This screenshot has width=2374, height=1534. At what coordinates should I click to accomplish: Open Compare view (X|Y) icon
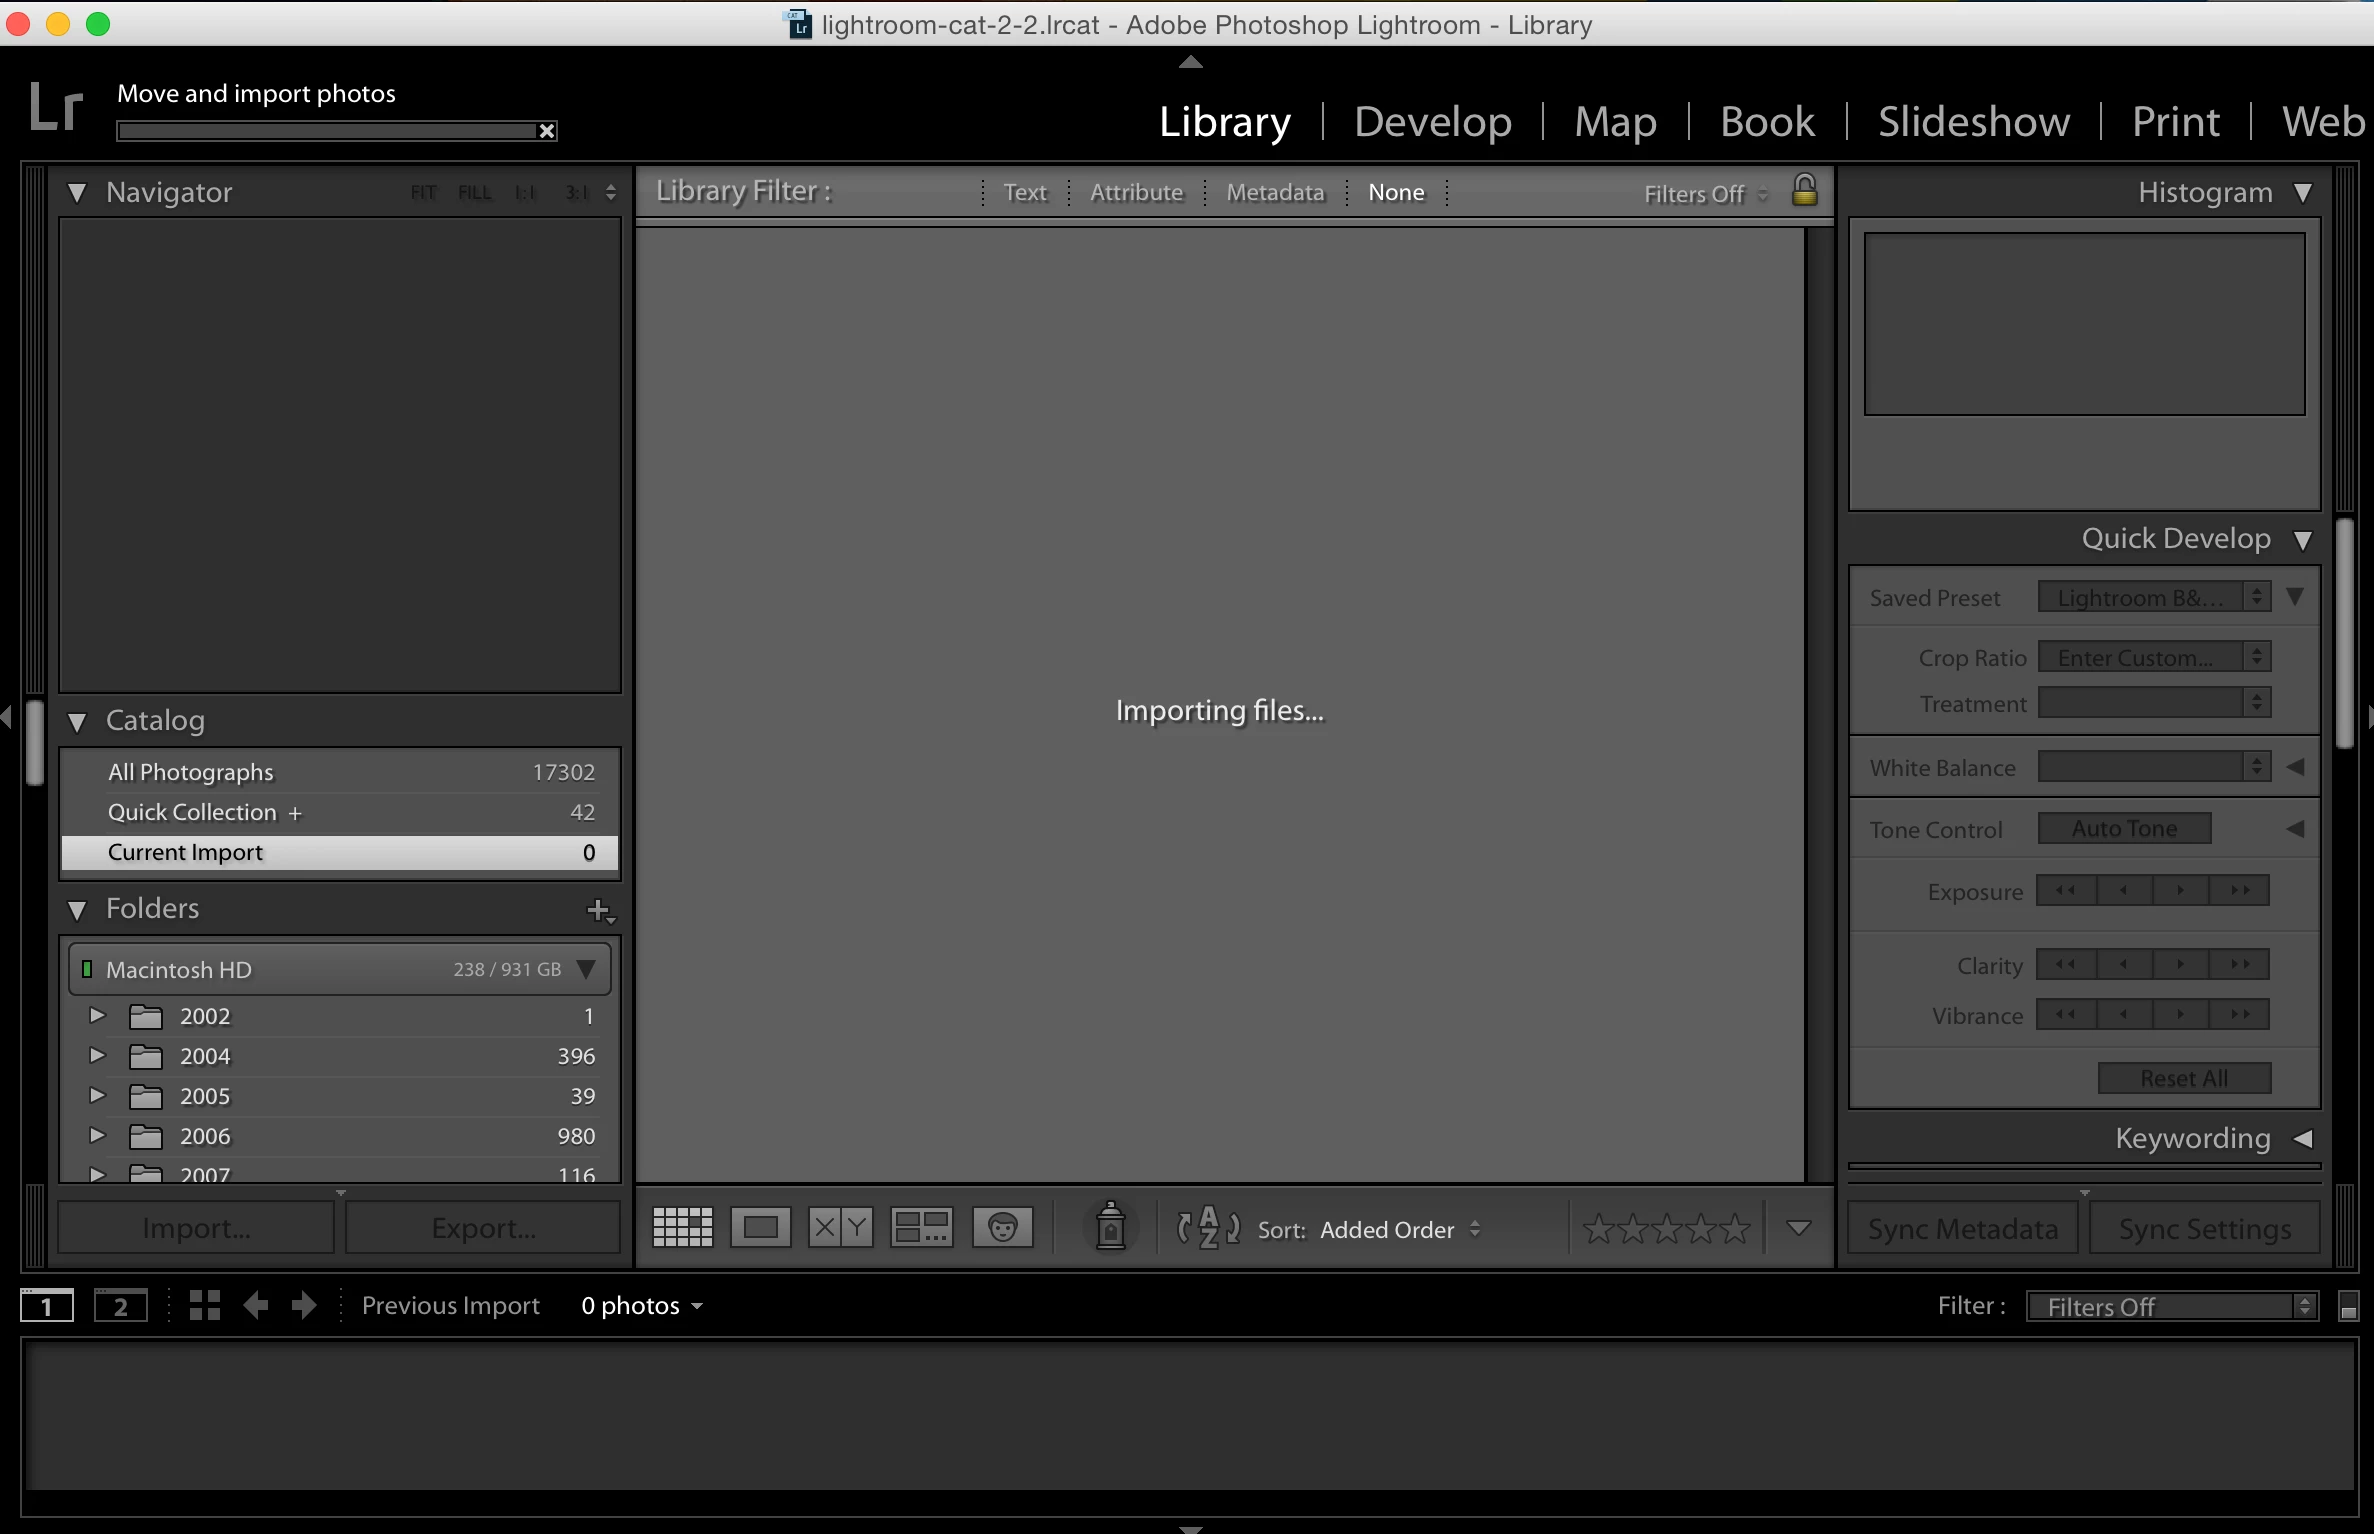[x=840, y=1227]
